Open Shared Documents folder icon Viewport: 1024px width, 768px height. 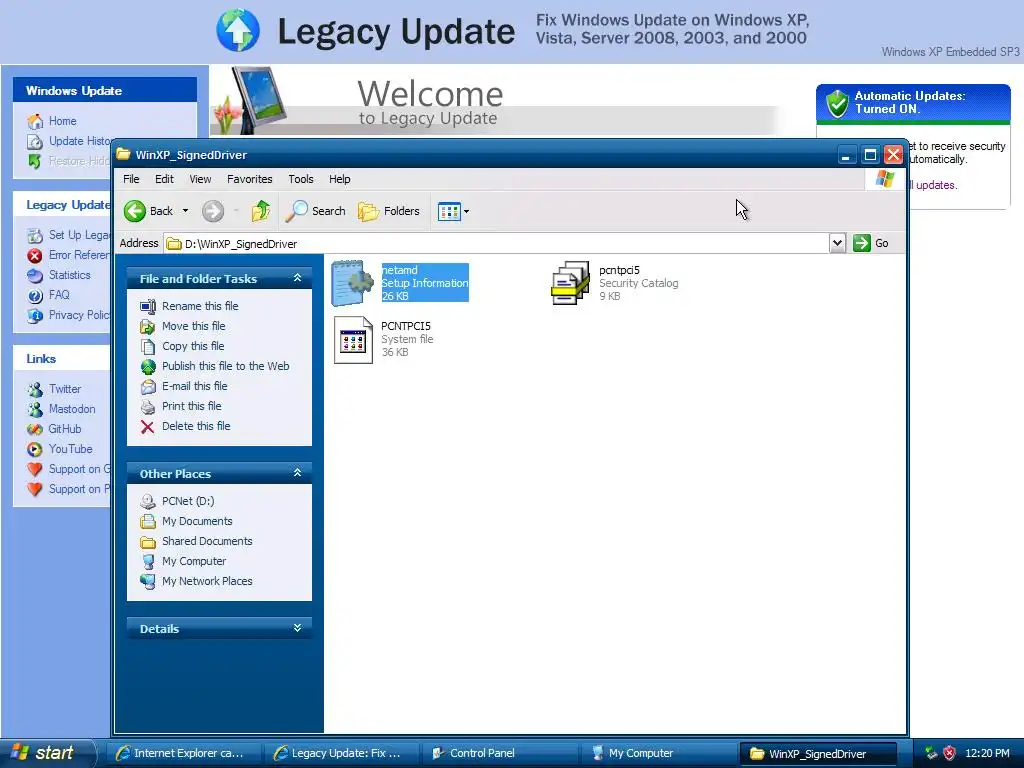point(148,541)
